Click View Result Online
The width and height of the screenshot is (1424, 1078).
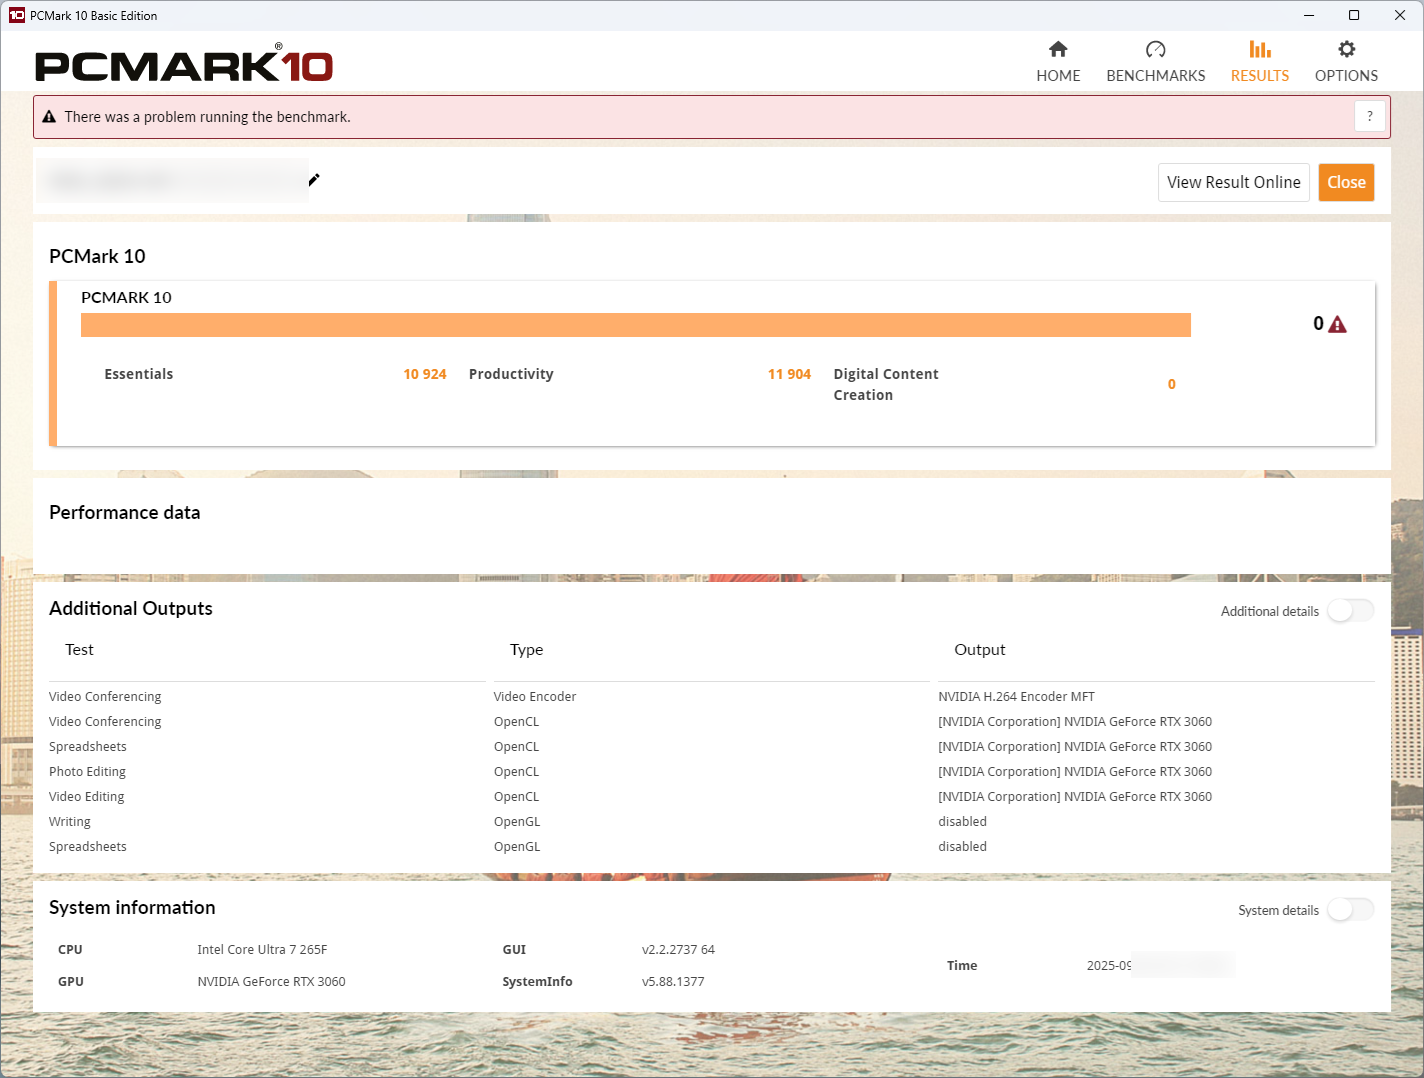point(1234,182)
